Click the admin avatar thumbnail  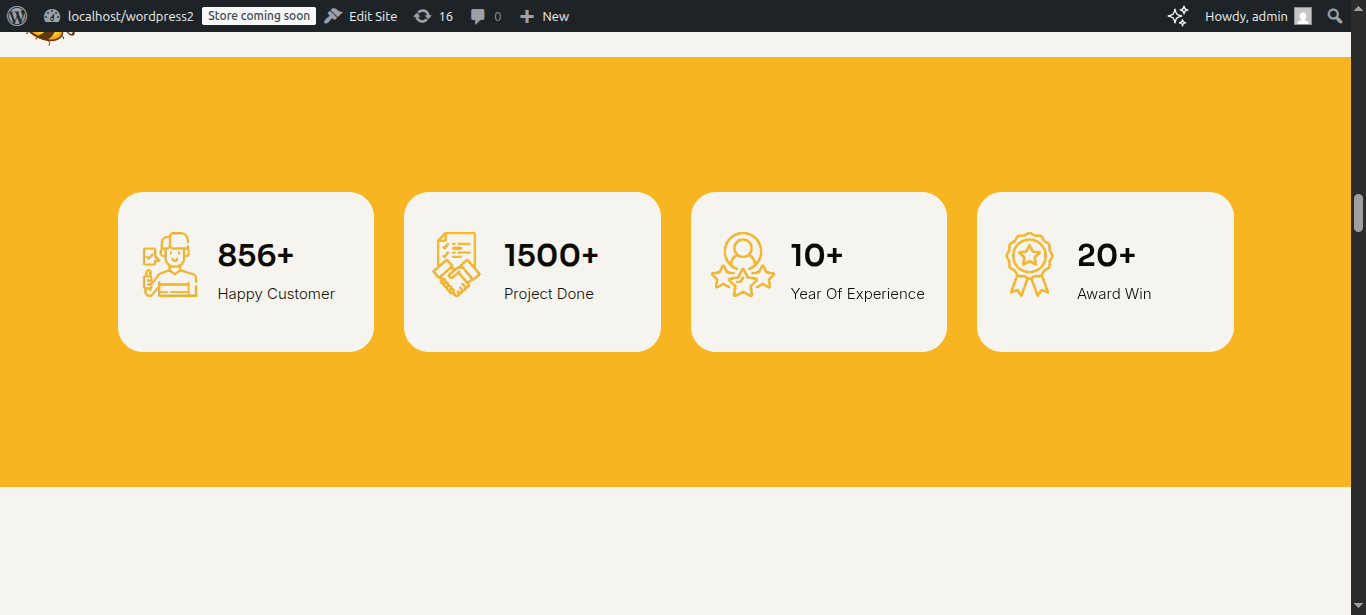tap(1302, 16)
